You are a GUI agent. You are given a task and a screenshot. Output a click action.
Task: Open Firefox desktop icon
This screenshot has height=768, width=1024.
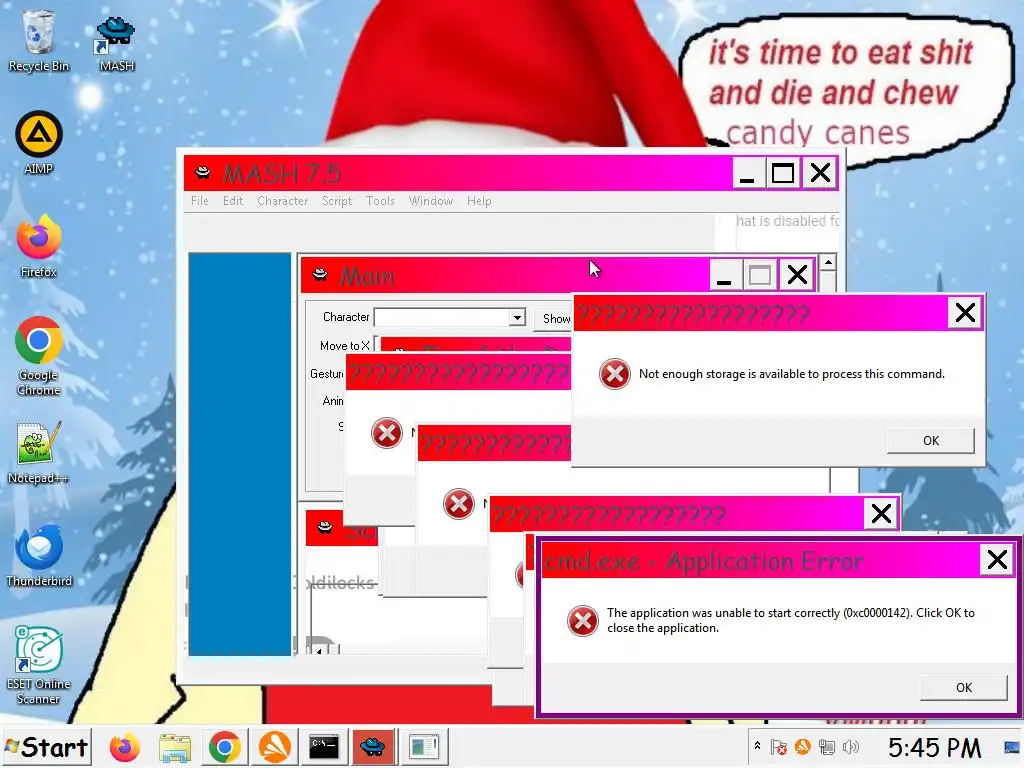click(x=39, y=246)
